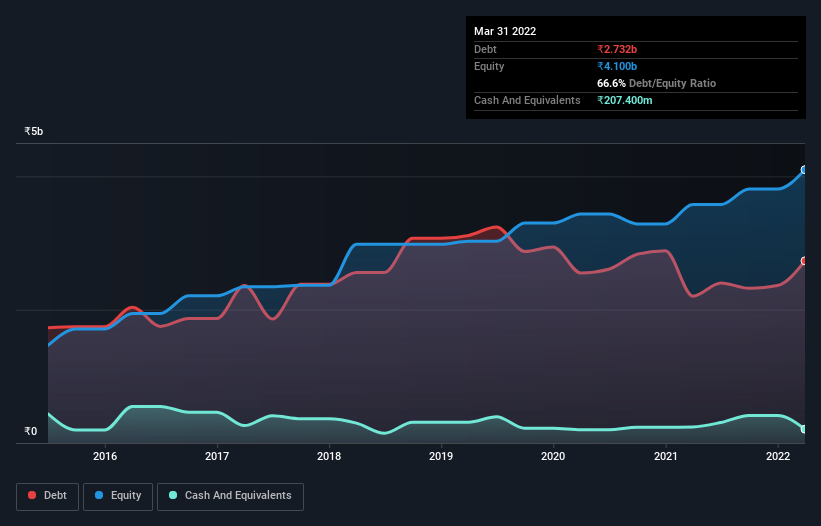Toggle Cash And Equivalents legend button
Viewport: 821px width, 526px height.
coord(230,496)
